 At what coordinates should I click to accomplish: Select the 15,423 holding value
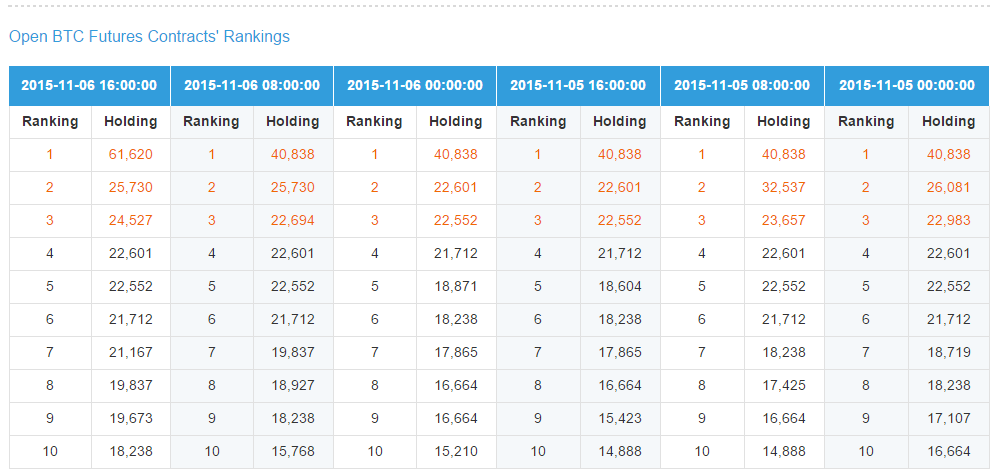(620, 419)
